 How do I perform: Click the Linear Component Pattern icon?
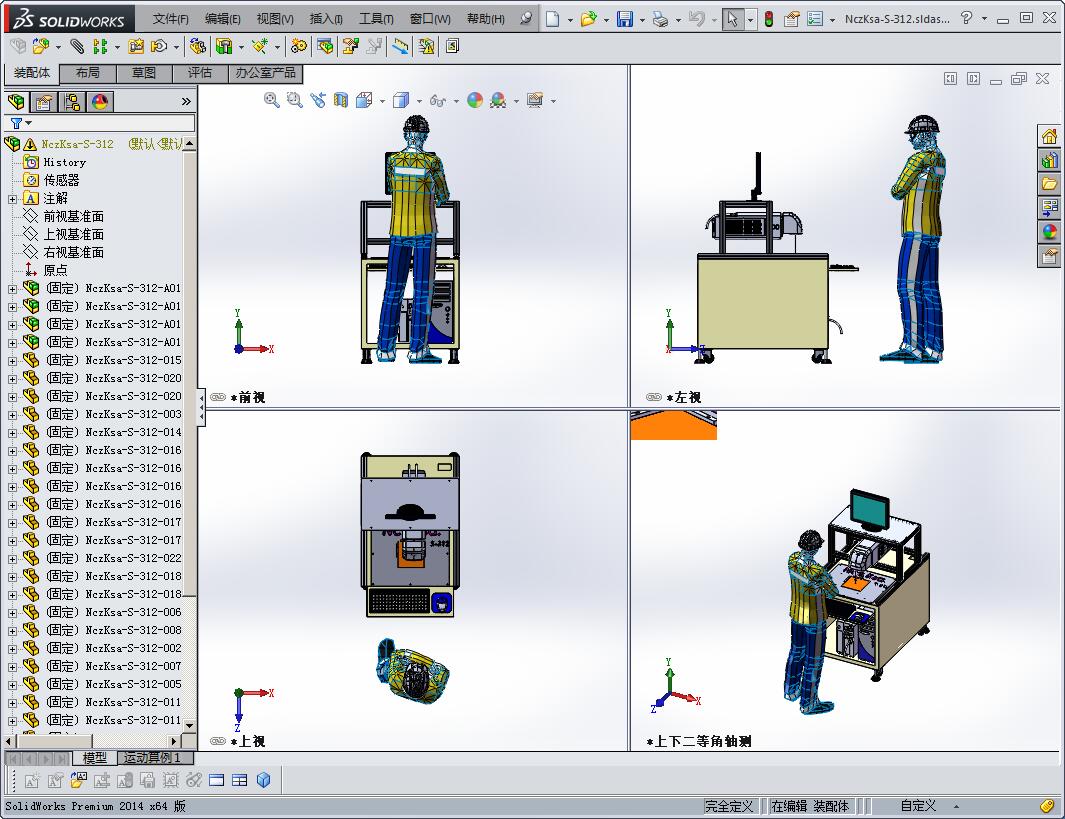(101, 46)
